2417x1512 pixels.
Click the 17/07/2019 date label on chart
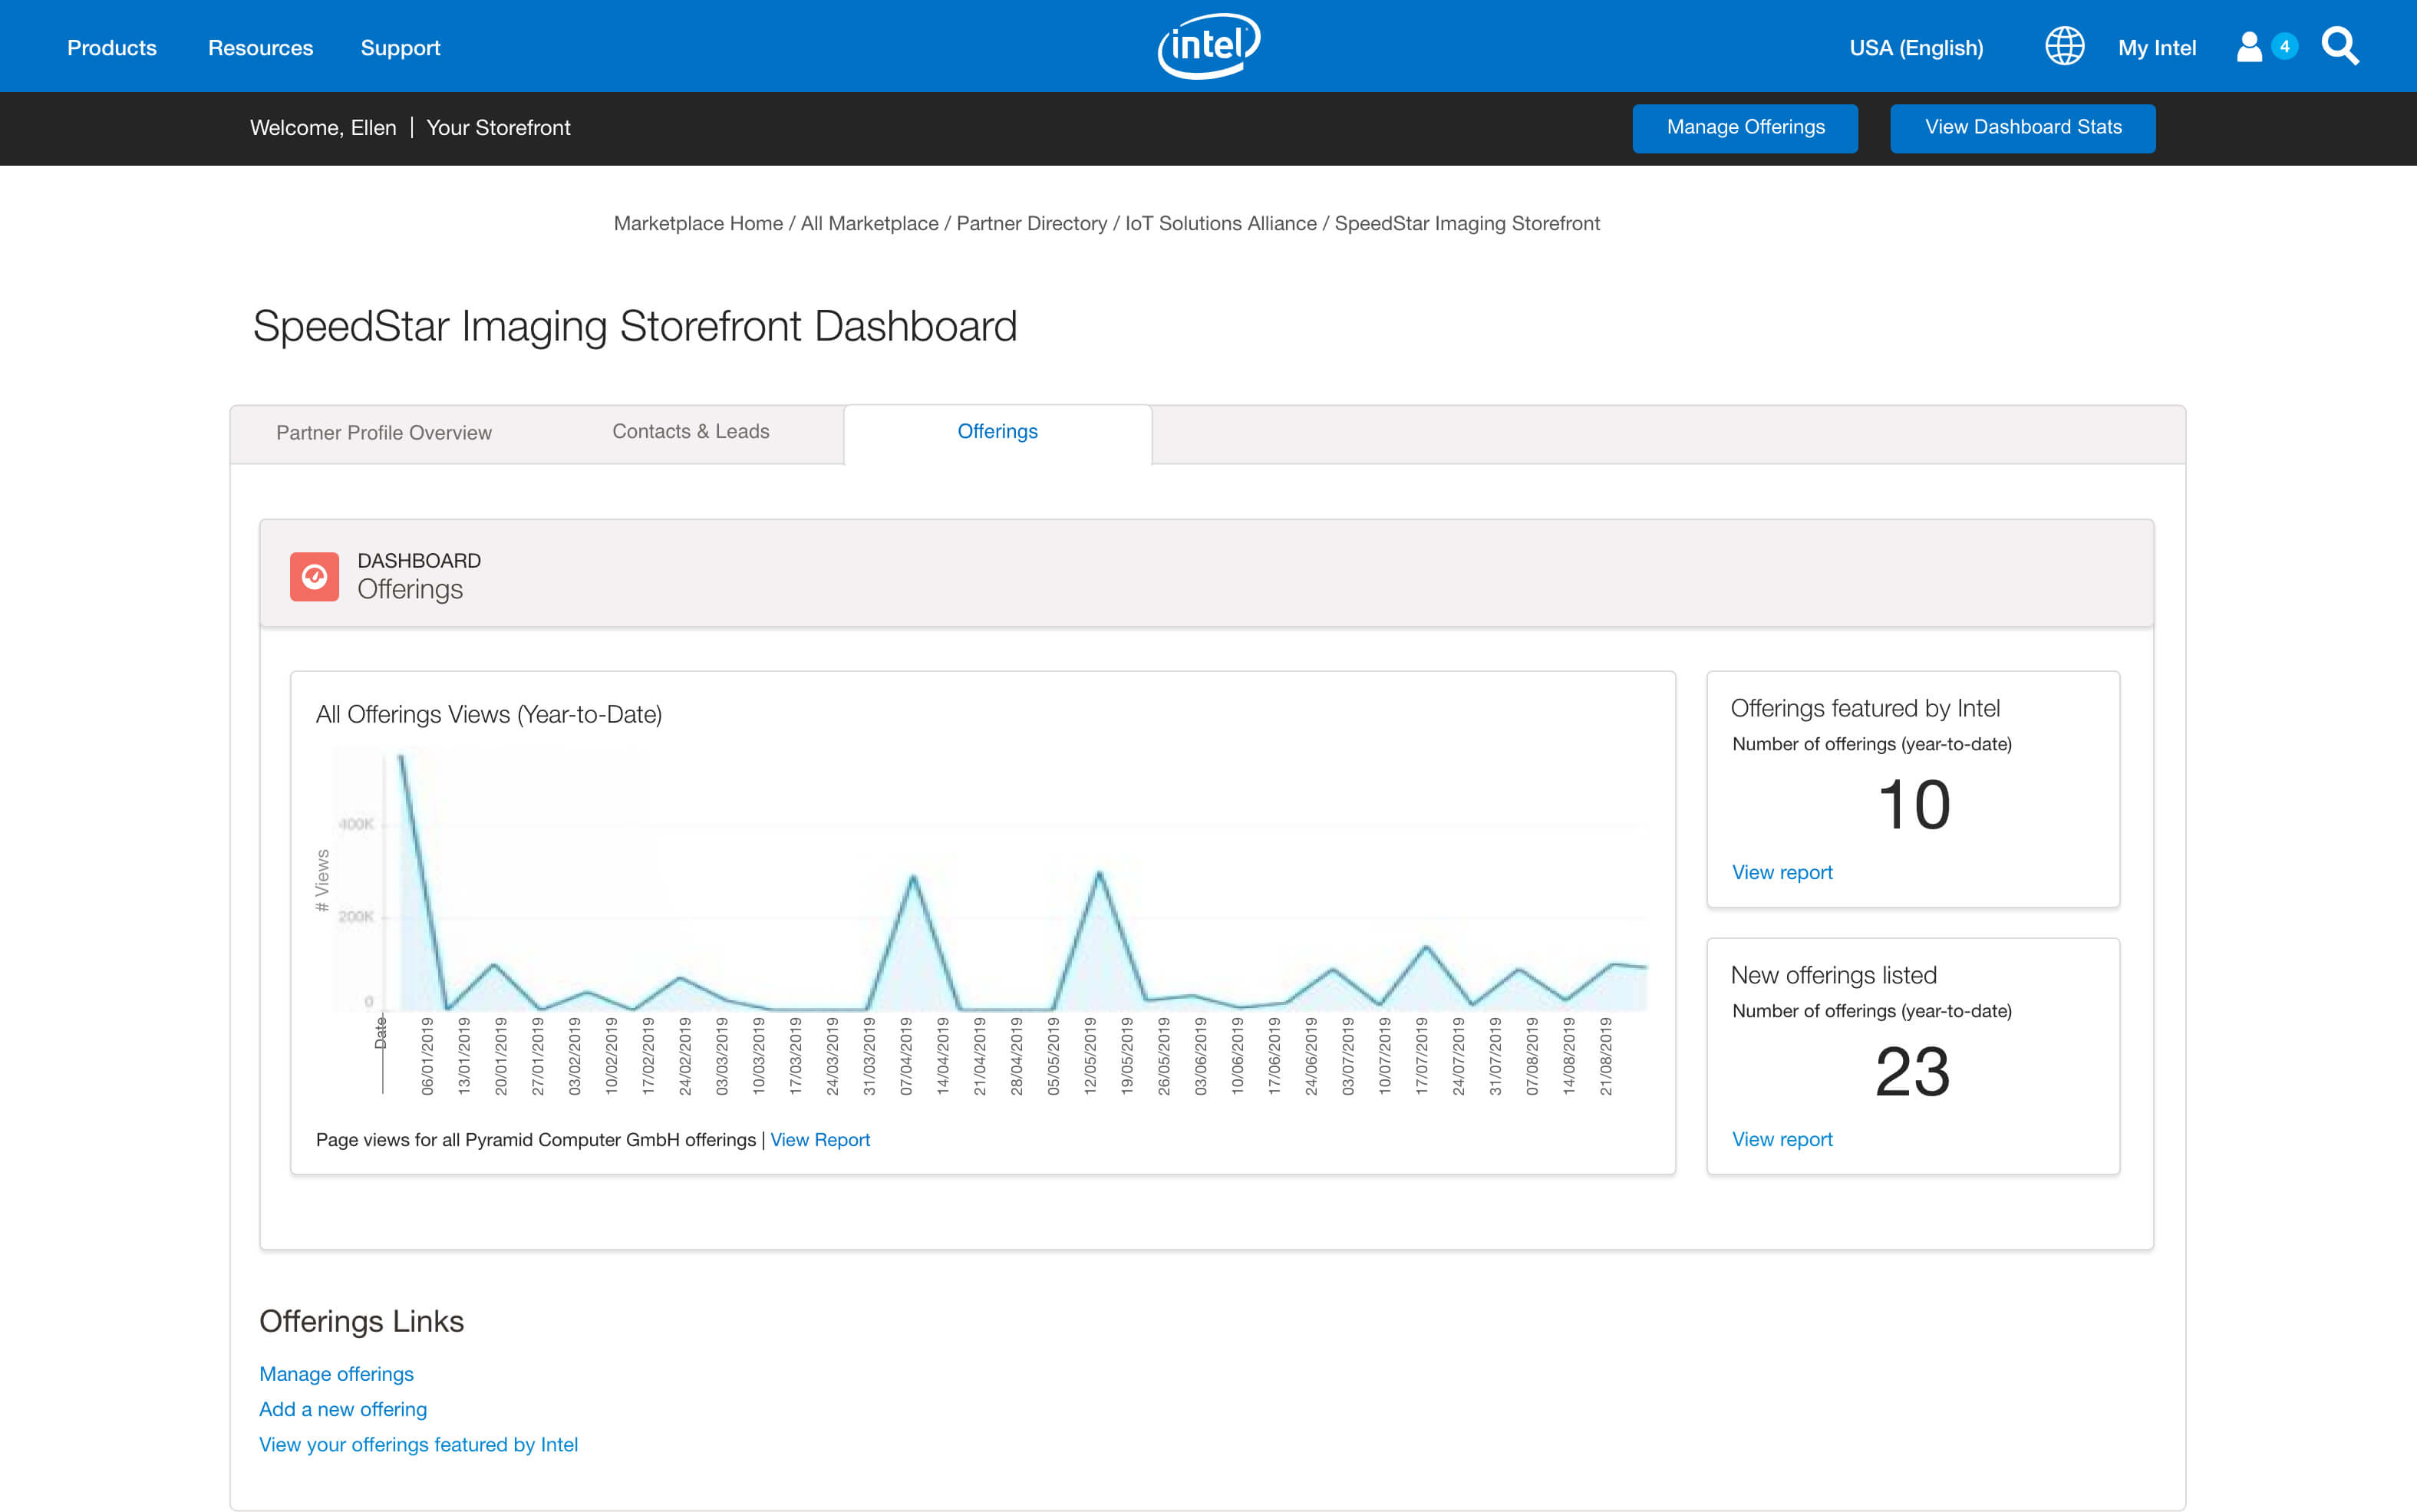point(1421,1056)
